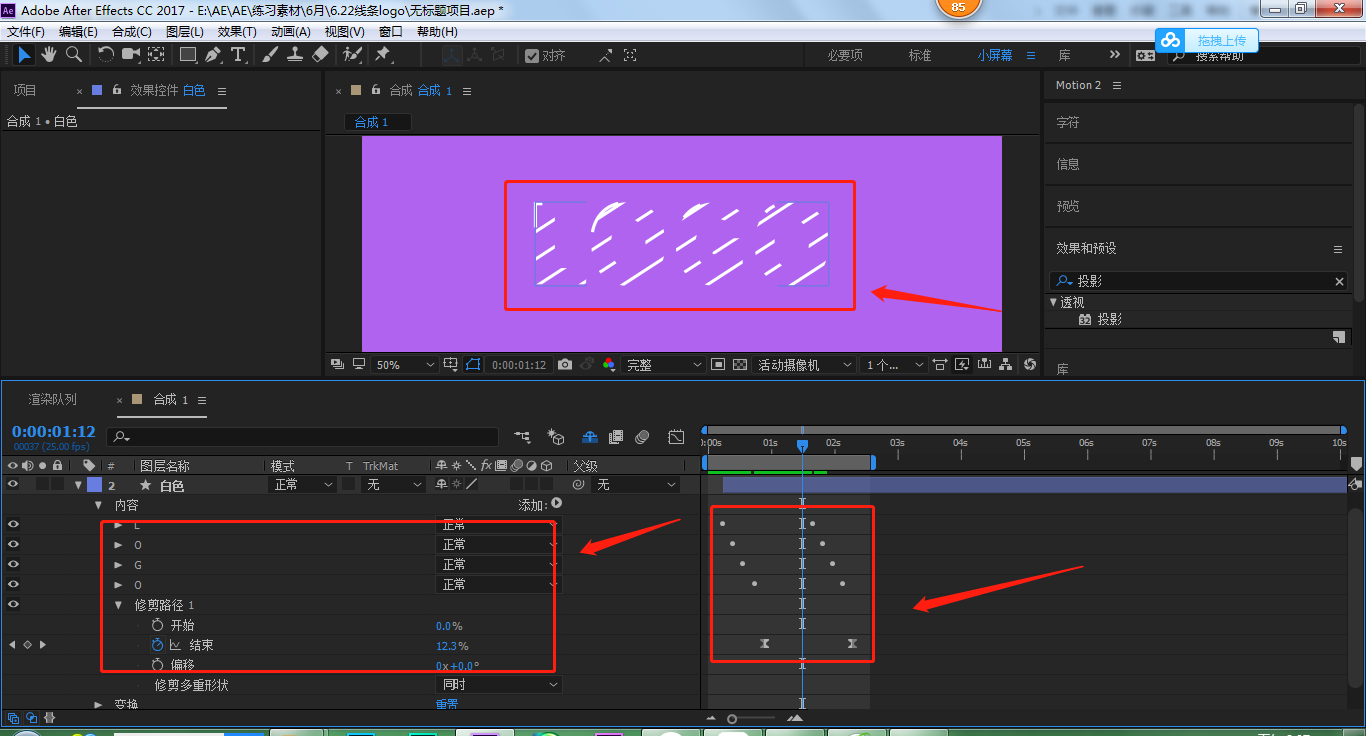
Task: Select the Puppet Pin tool
Action: coord(382,54)
